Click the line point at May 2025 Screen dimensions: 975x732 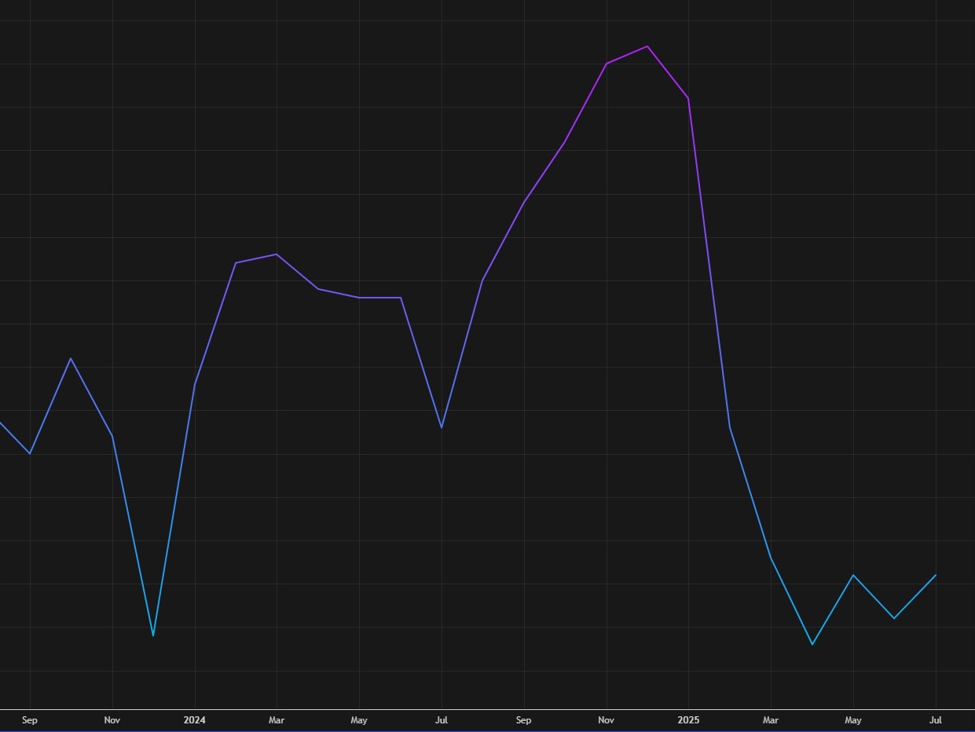853,575
